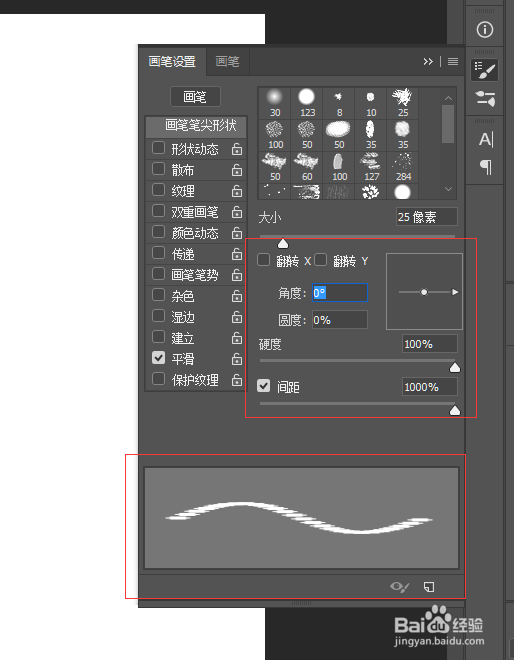
Task: Click the lock icon beside 散布
Action: coord(237,170)
